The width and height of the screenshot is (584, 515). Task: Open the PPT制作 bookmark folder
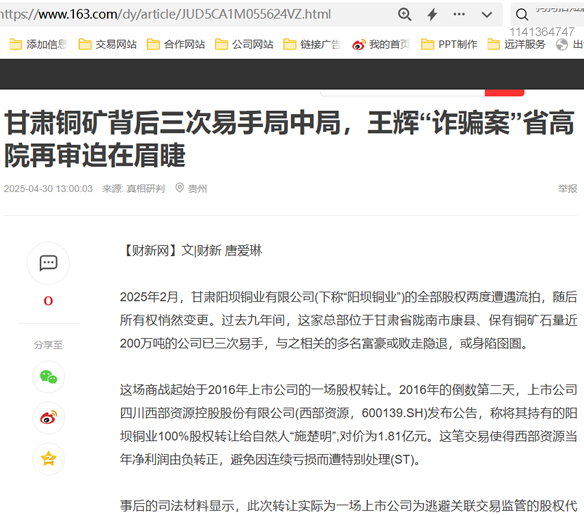[449, 44]
